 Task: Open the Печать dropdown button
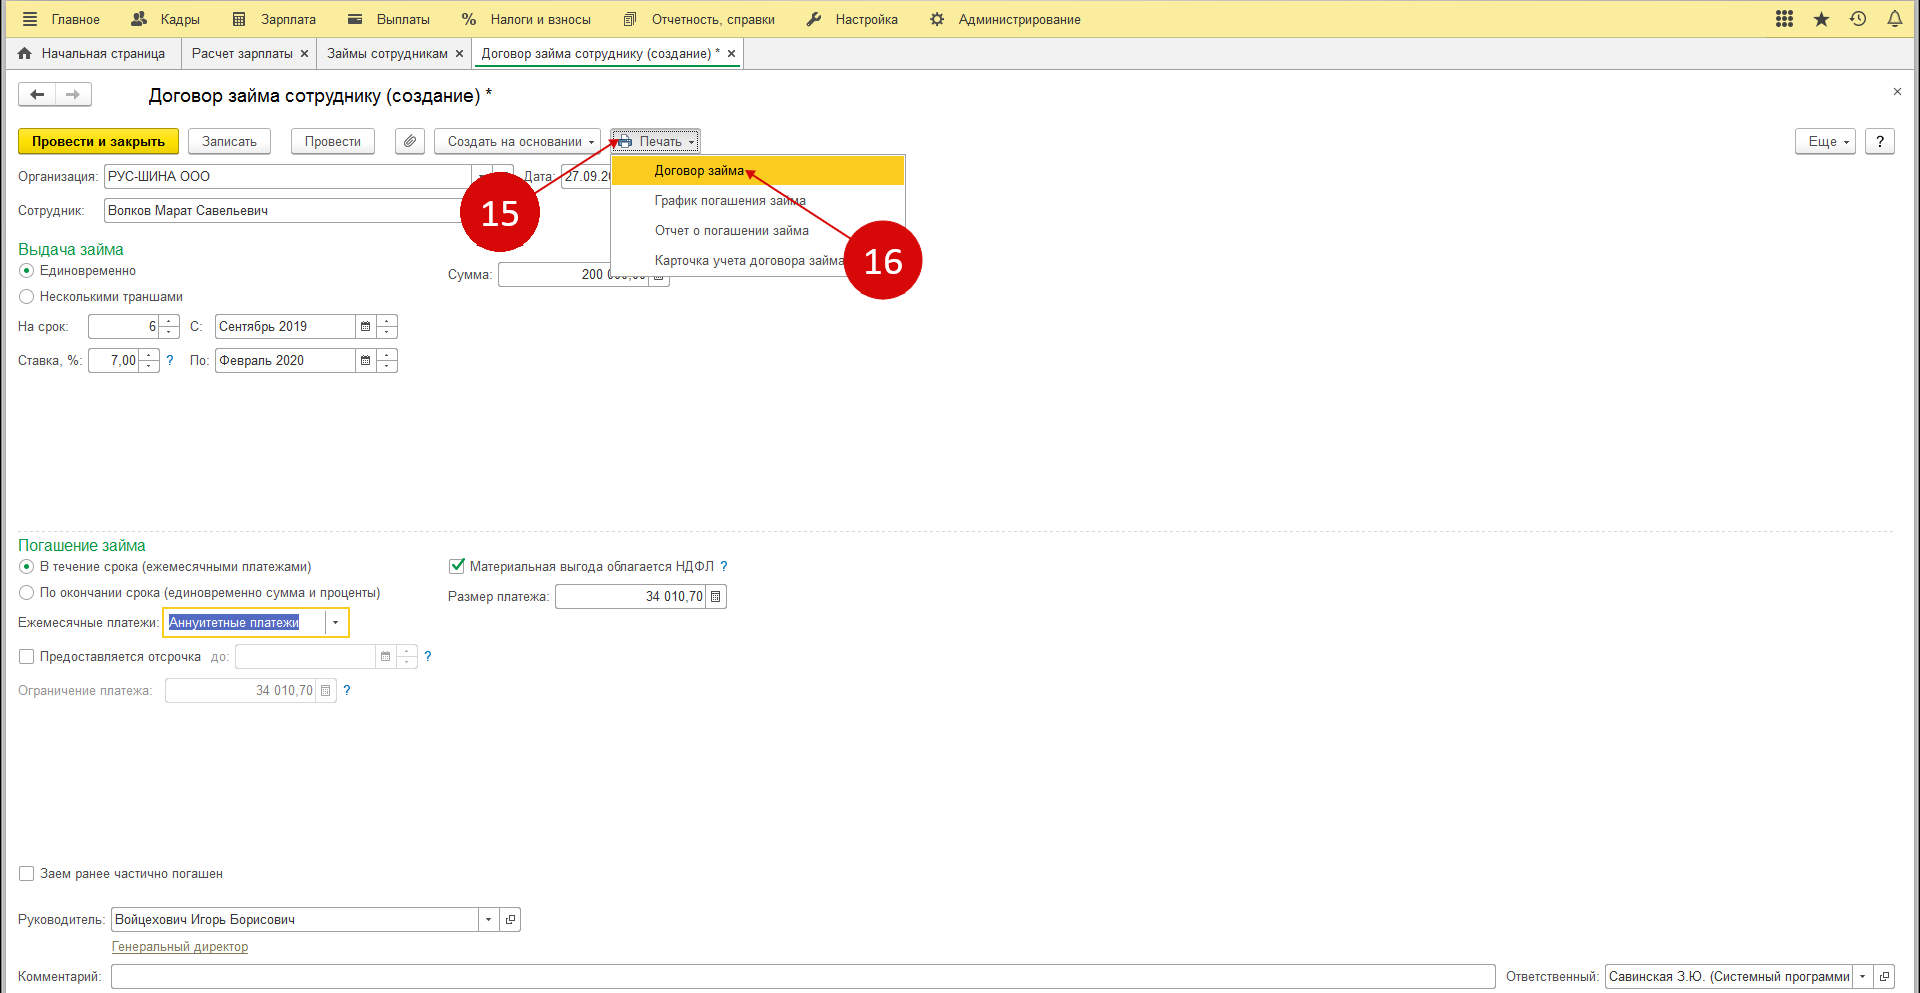(655, 141)
